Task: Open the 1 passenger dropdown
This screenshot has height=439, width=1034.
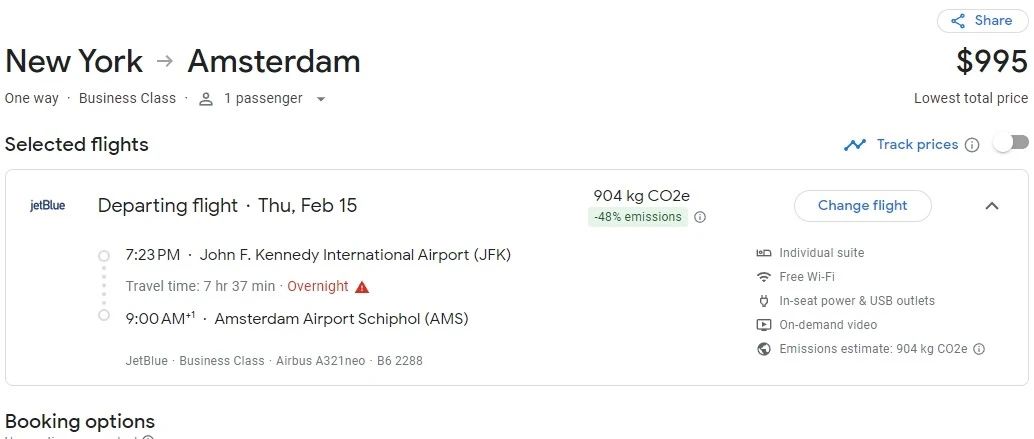Action: (263, 99)
